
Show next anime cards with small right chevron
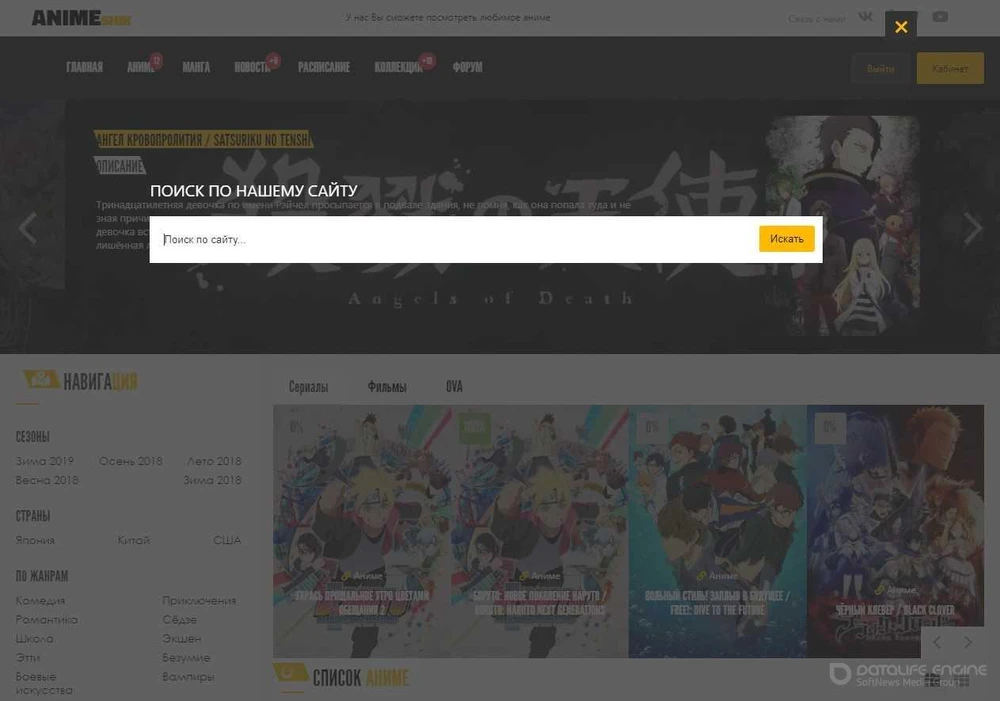(968, 642)
